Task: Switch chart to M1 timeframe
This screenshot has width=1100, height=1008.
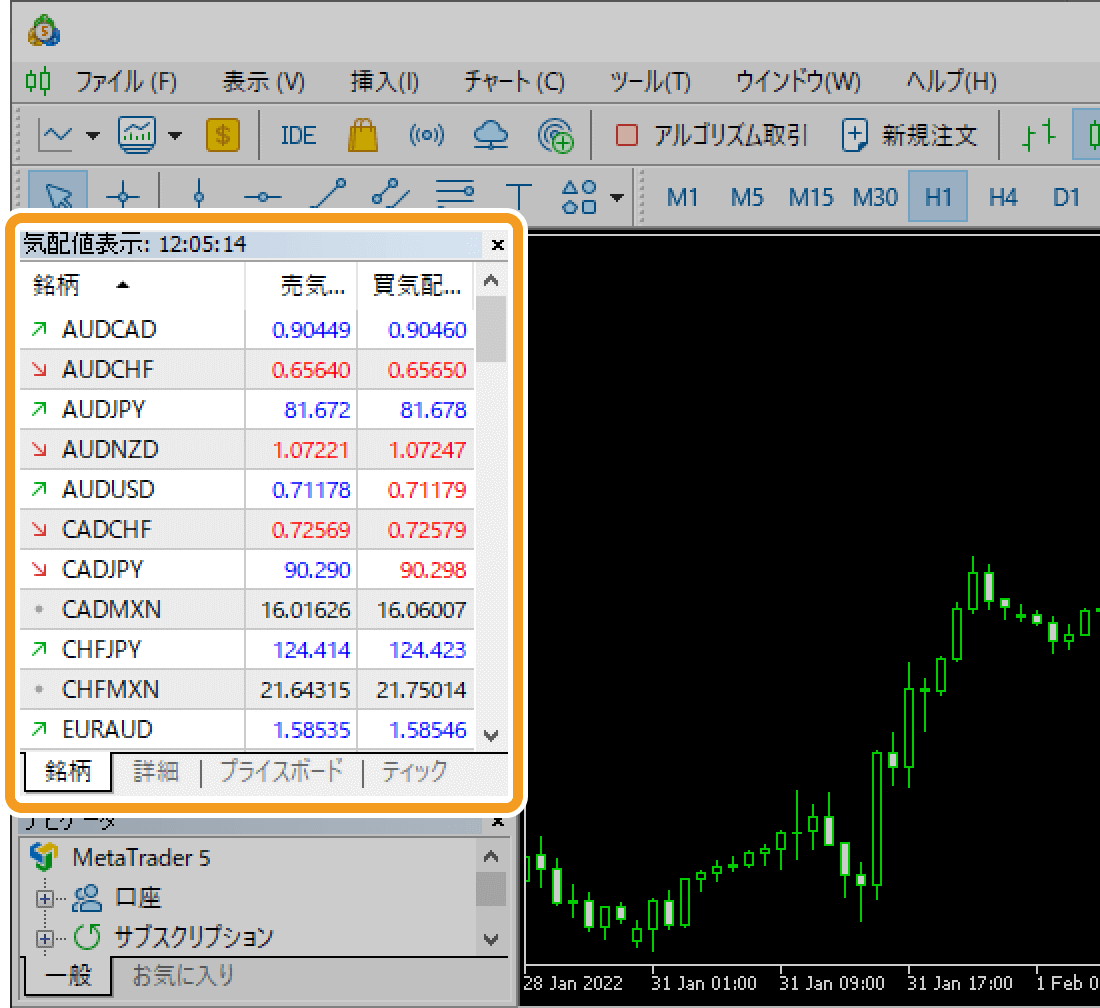Action: (683, 197)
